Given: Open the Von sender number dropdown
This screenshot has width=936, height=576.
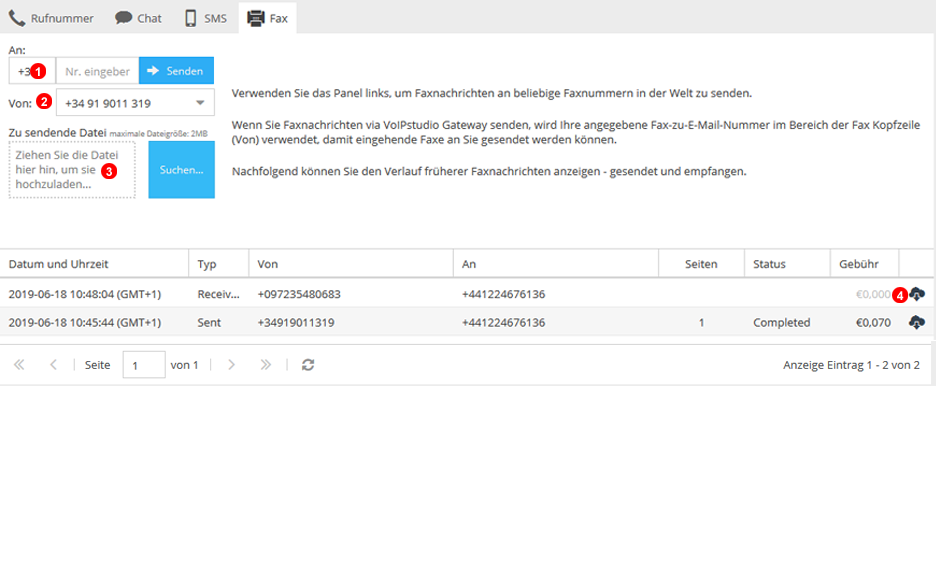Looking at the screenshot, I should coord(200,103).
